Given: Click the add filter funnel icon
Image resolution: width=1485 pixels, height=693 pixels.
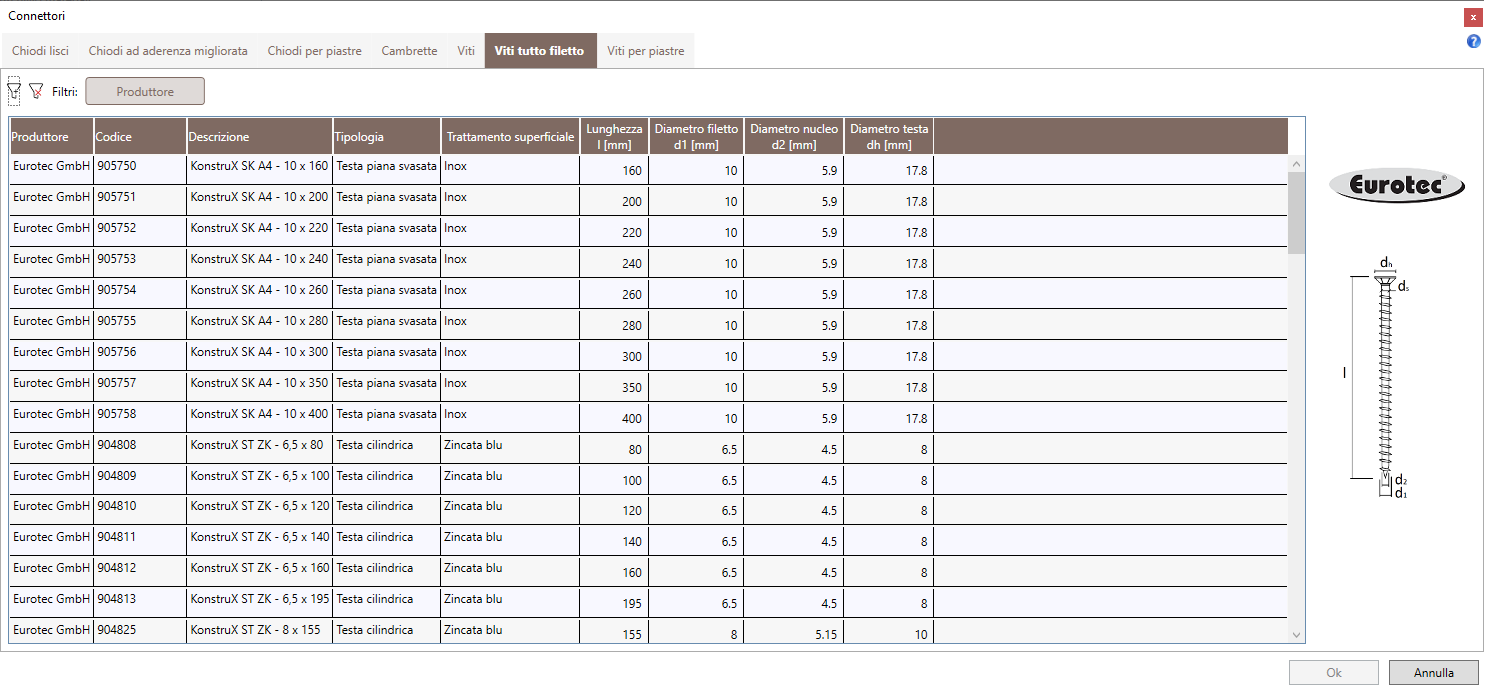Looking at the screenshot, I should tap(14, 91).
